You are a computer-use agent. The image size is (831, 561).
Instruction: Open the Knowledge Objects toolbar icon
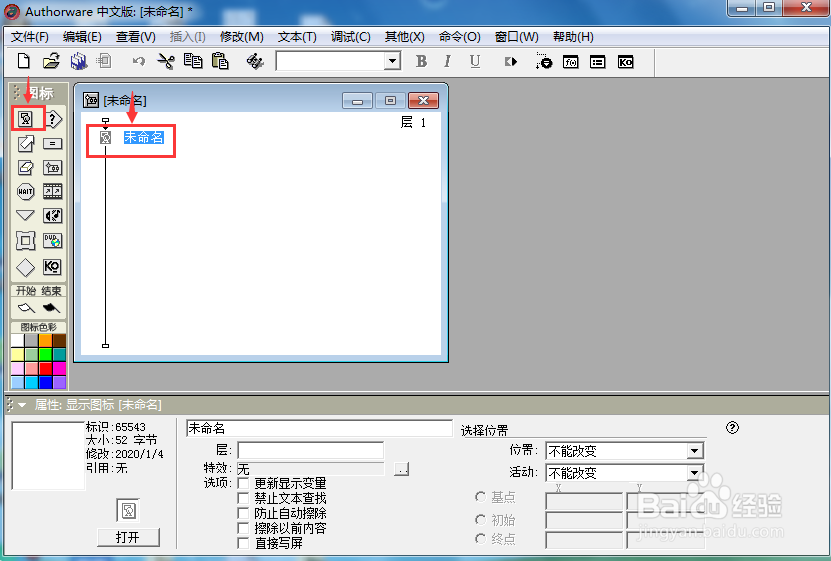point(625,62)
